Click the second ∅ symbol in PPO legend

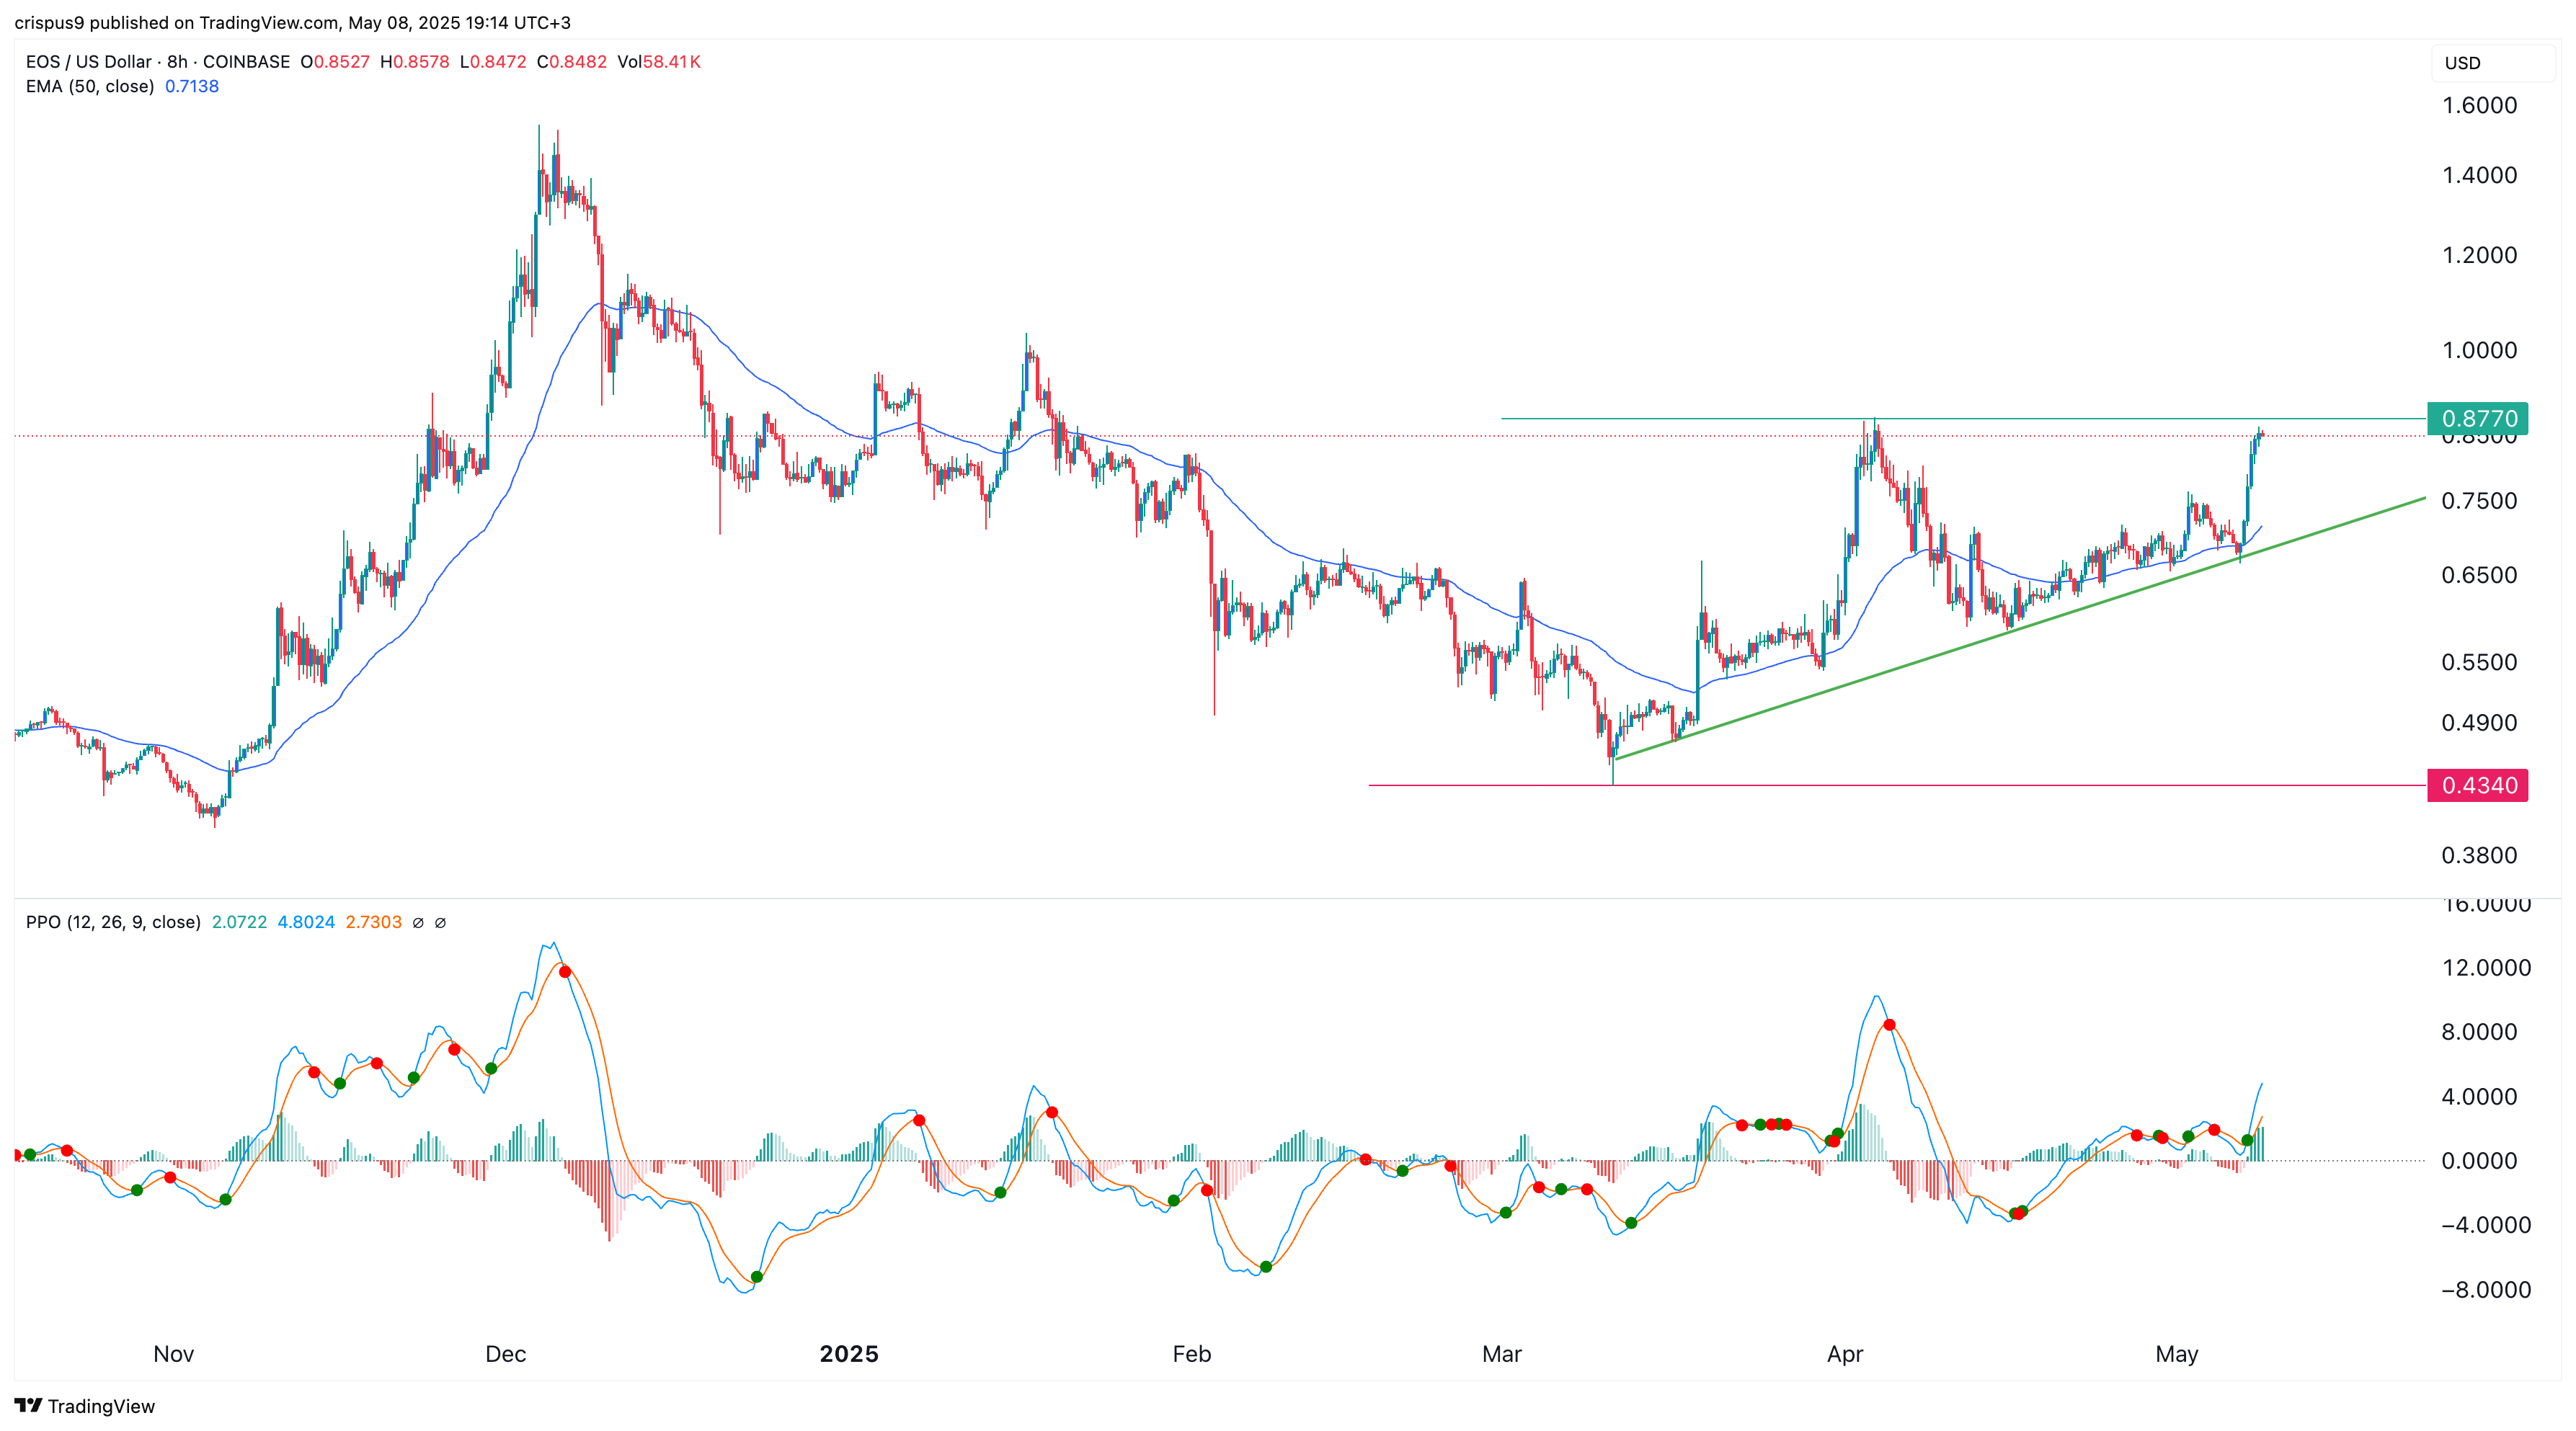(441, 922)
